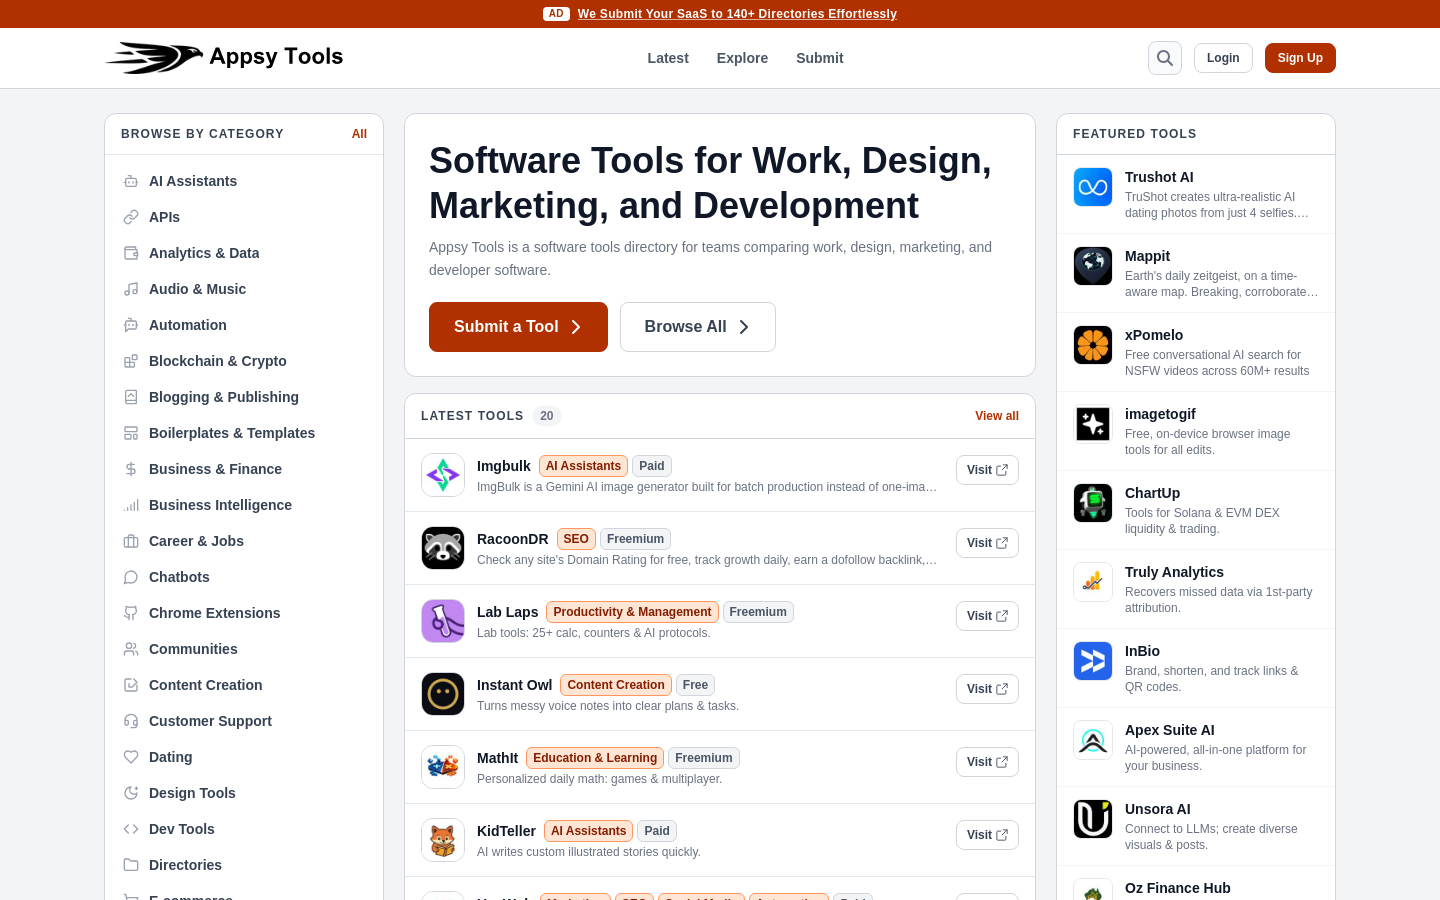Click the Content Creation tag on Instant Owl
Screen dimensions: 1440x900
[616, 685]
